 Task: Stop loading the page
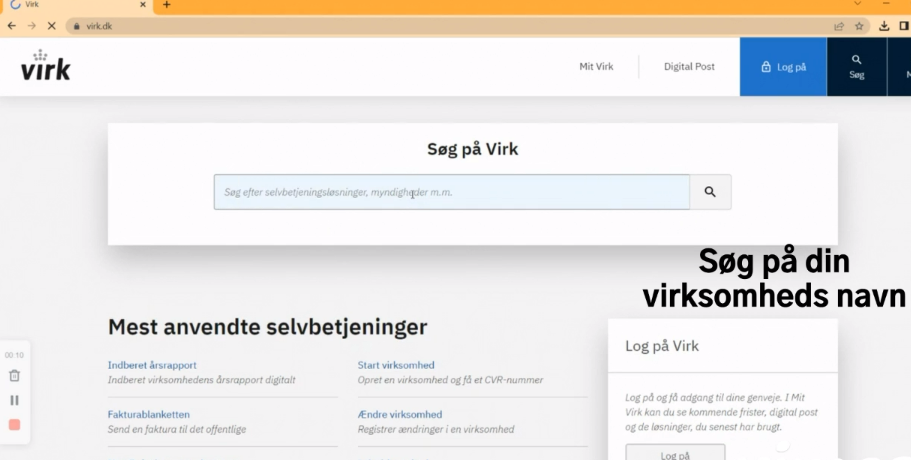coord(51,26)
